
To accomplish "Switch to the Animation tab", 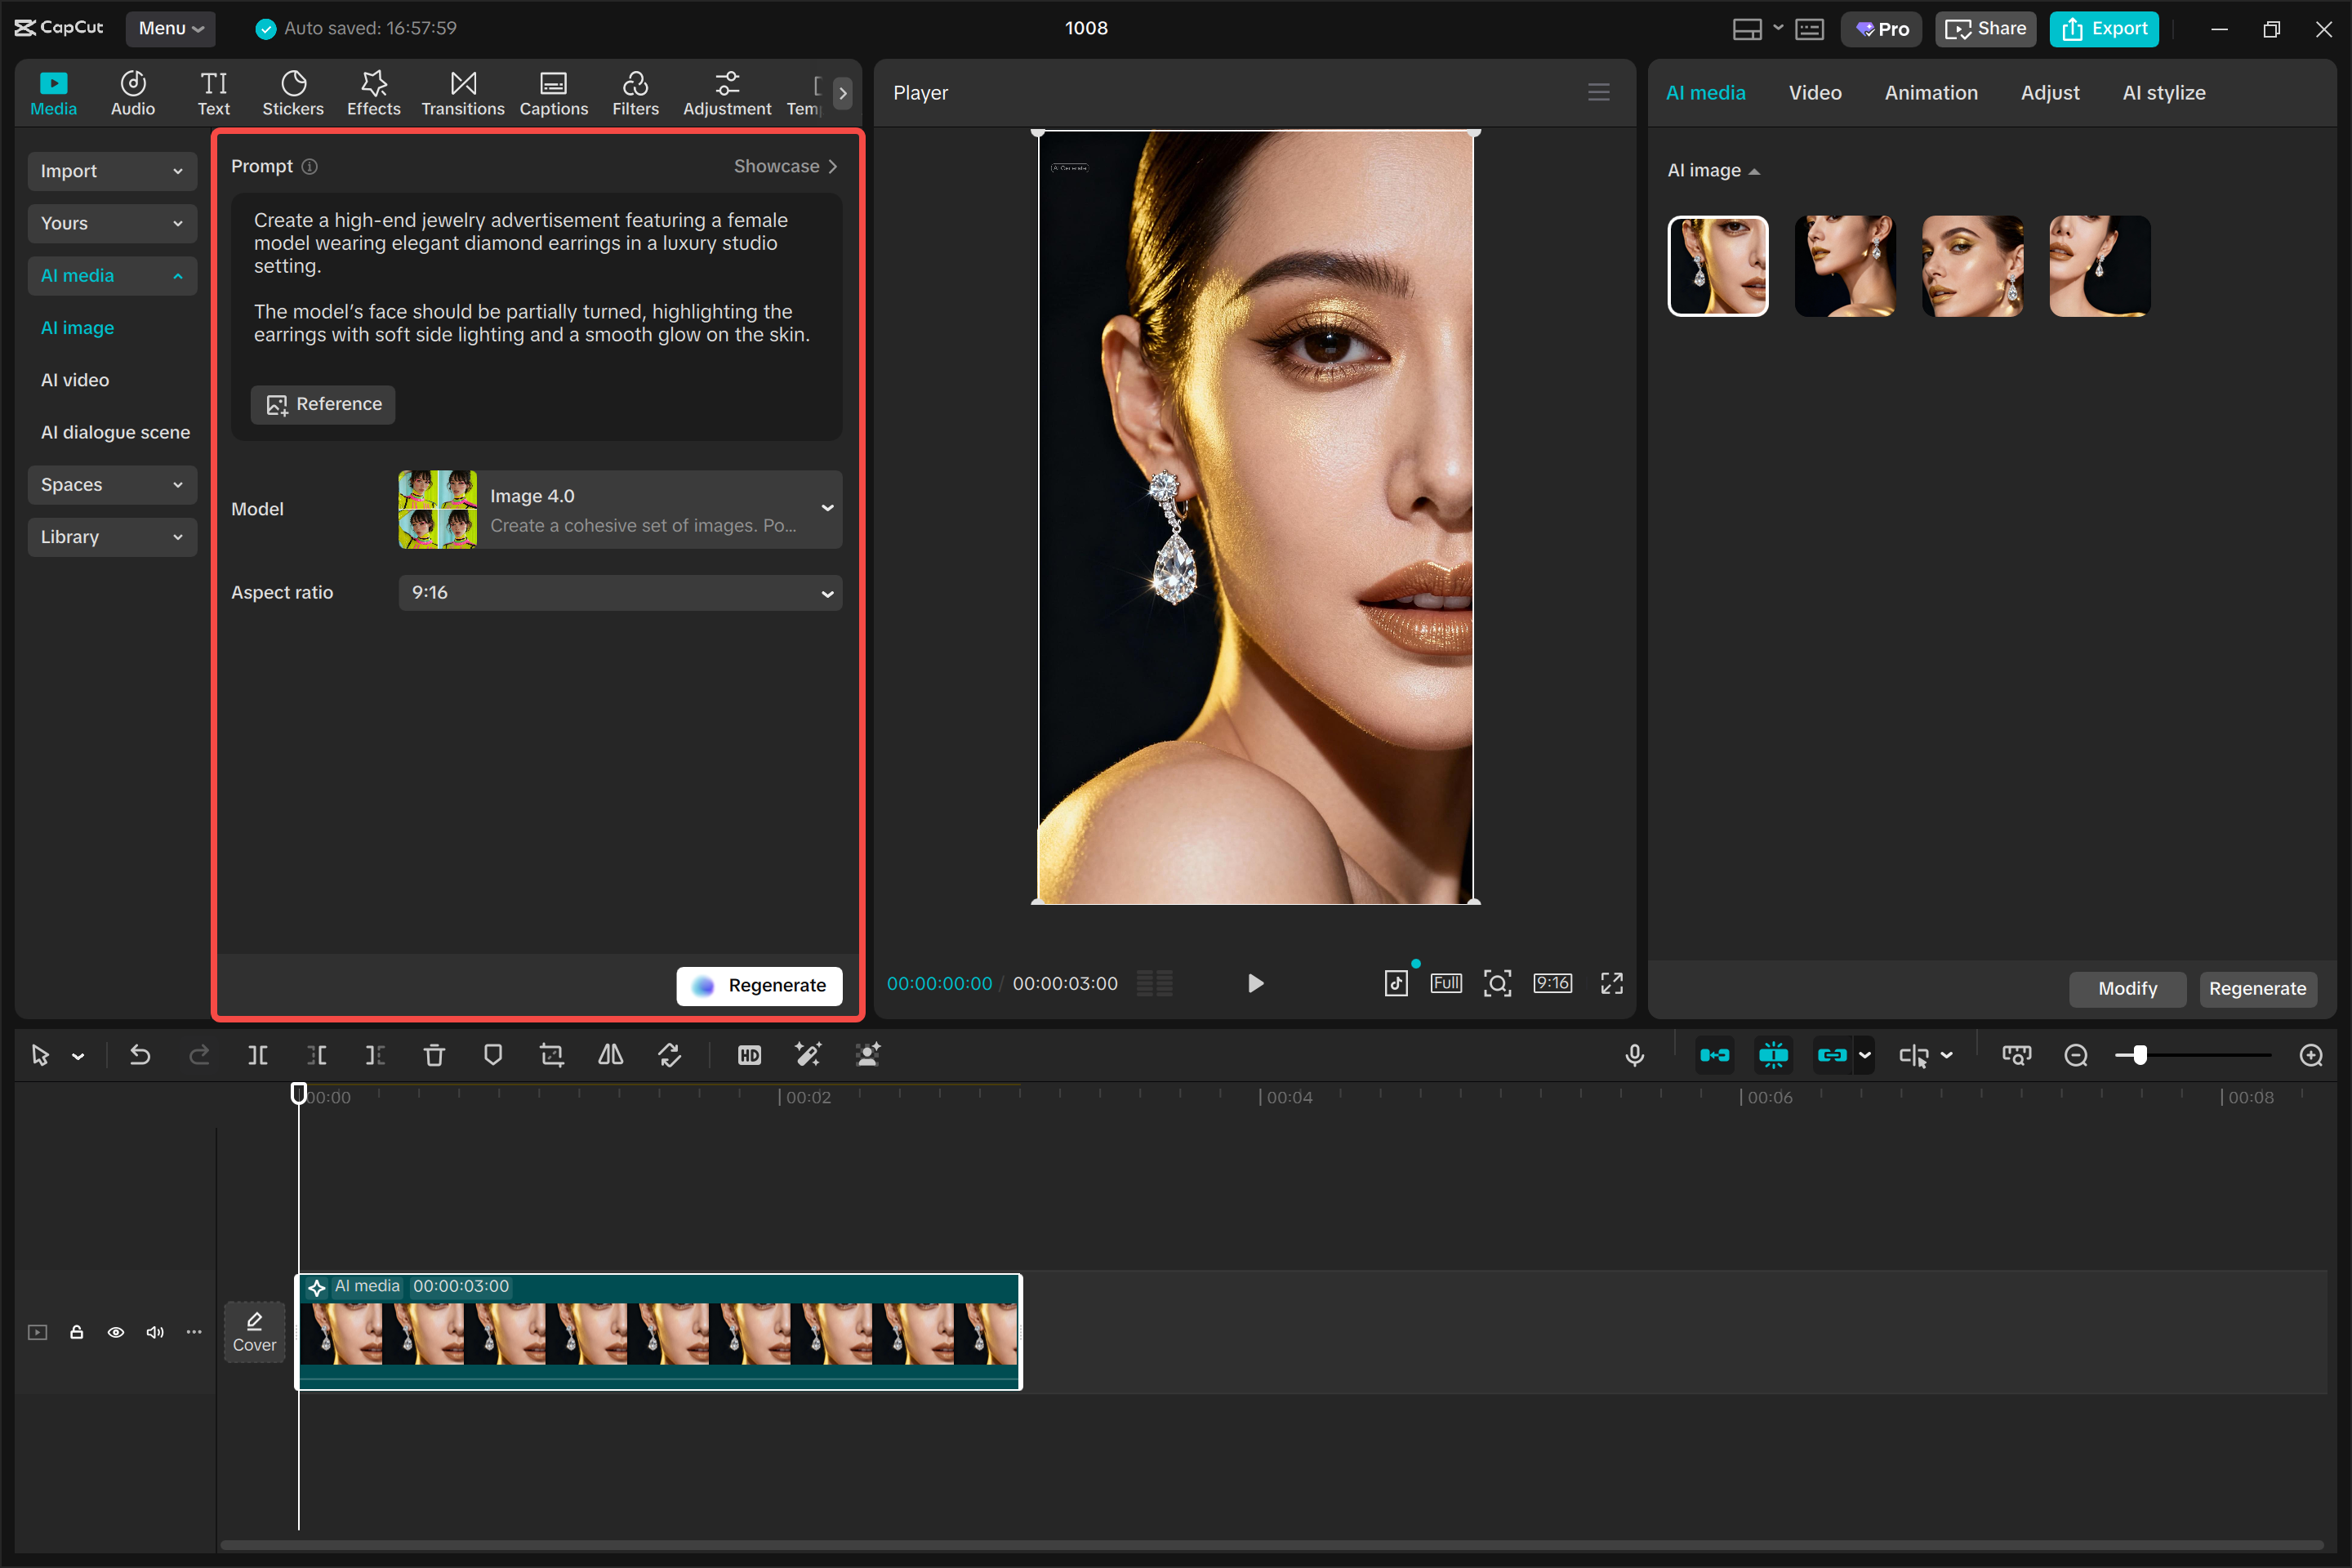I will tap(1930, 93).
